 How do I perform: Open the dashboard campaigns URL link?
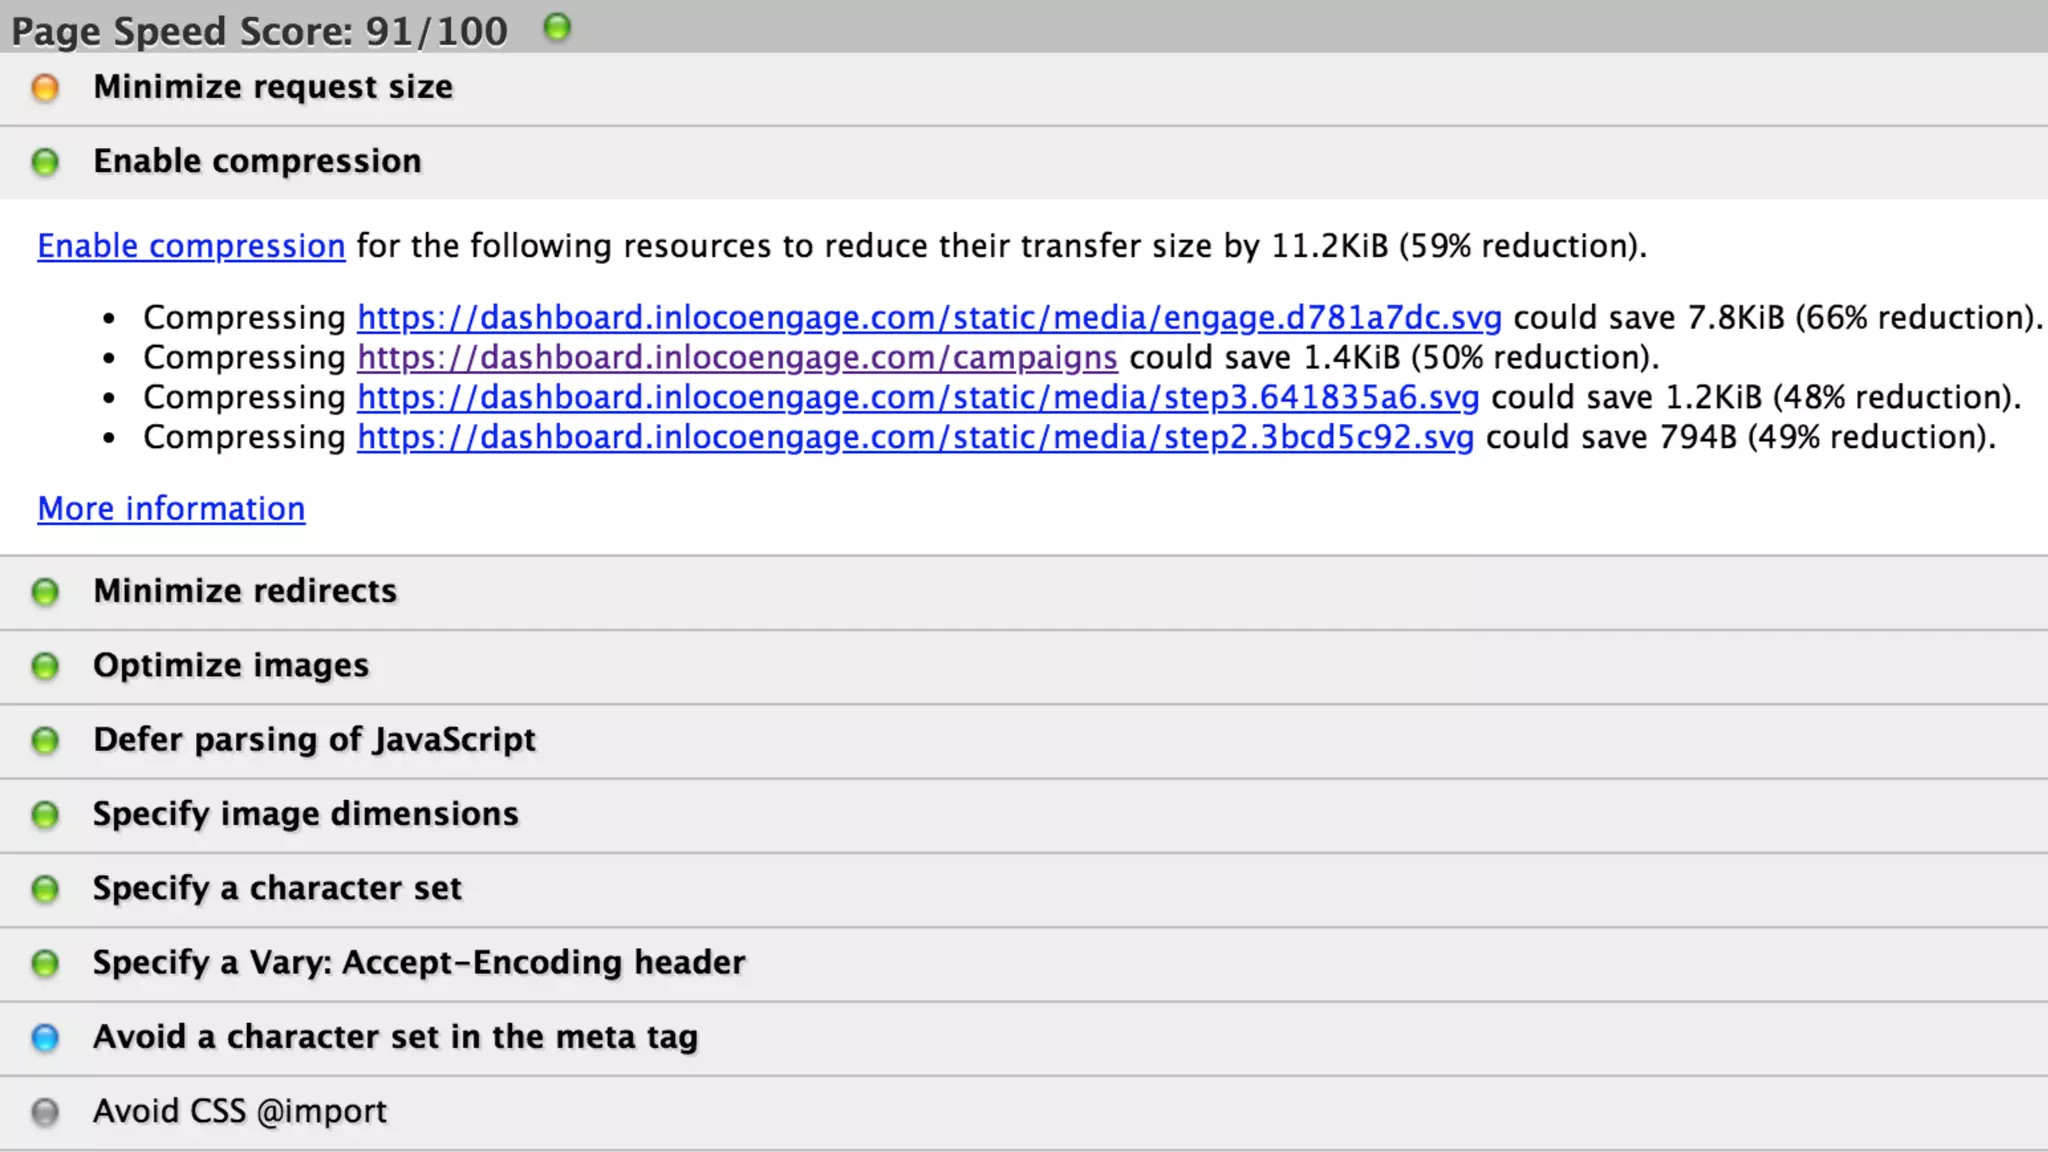[x=737, y=358]
